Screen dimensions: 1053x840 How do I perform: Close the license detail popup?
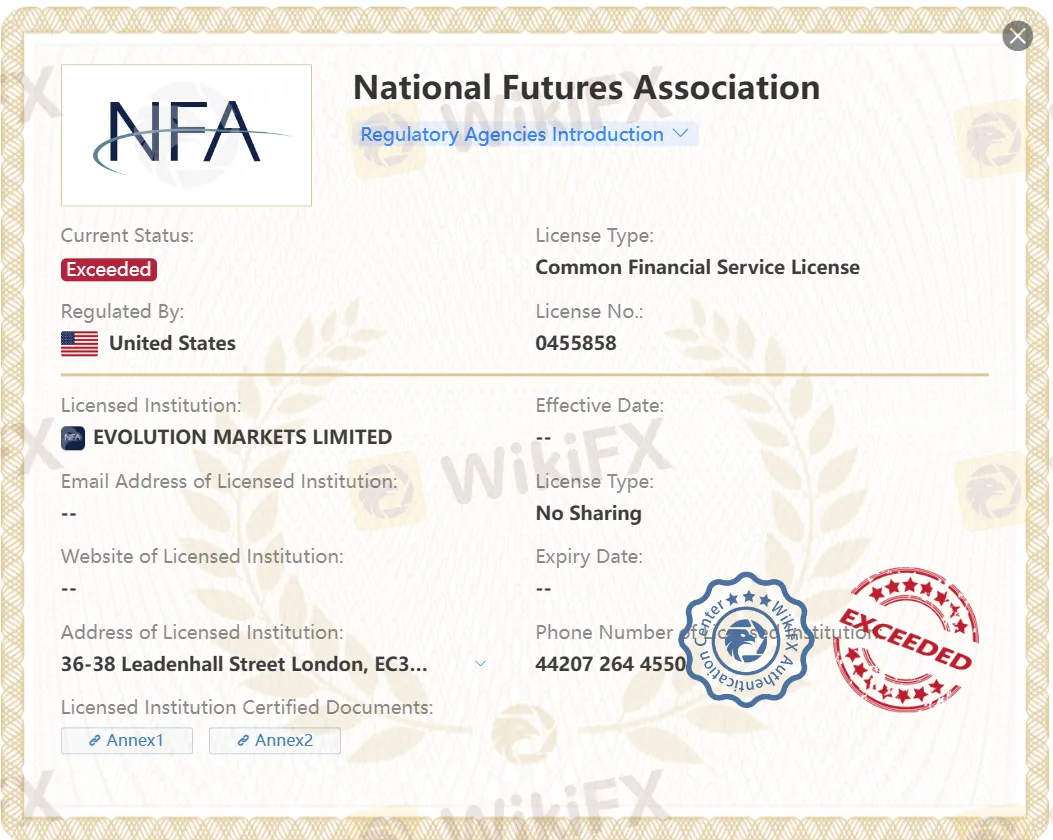1017,36
